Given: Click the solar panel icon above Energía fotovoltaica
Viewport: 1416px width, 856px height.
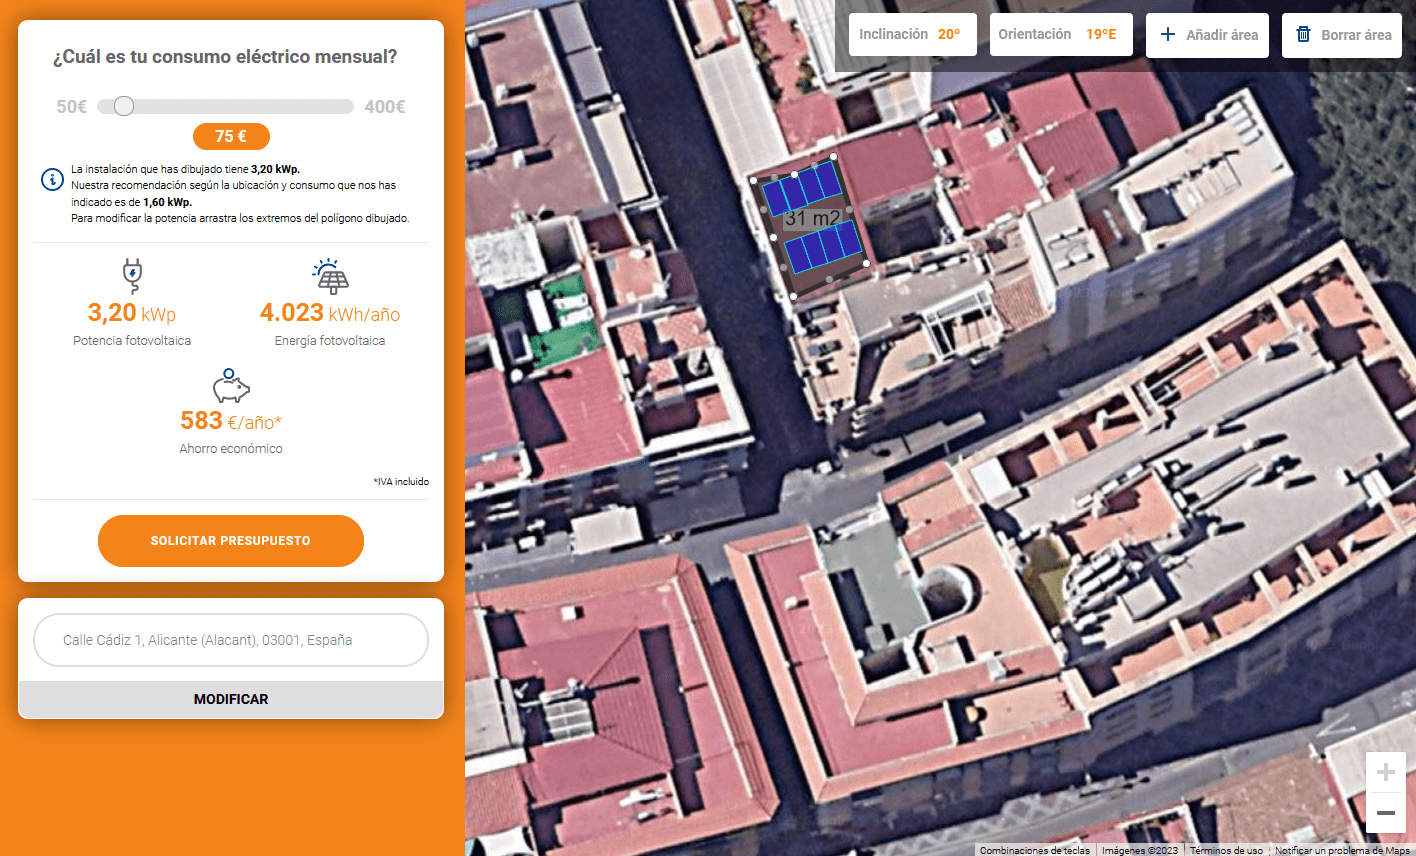Looking at the screenshot, I should coord(330,276).
